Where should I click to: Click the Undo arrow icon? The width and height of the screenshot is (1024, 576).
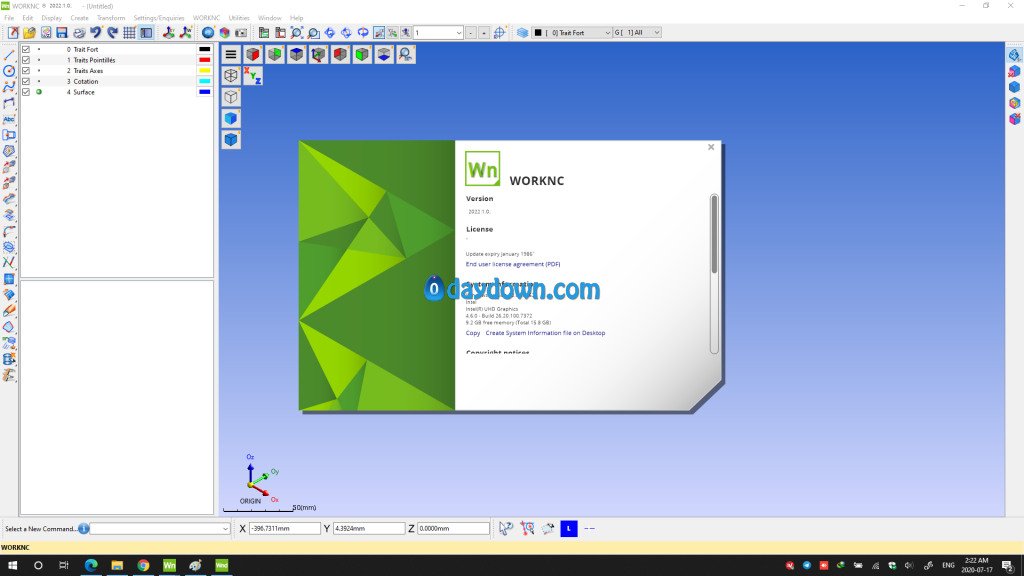tap(96, 33)
